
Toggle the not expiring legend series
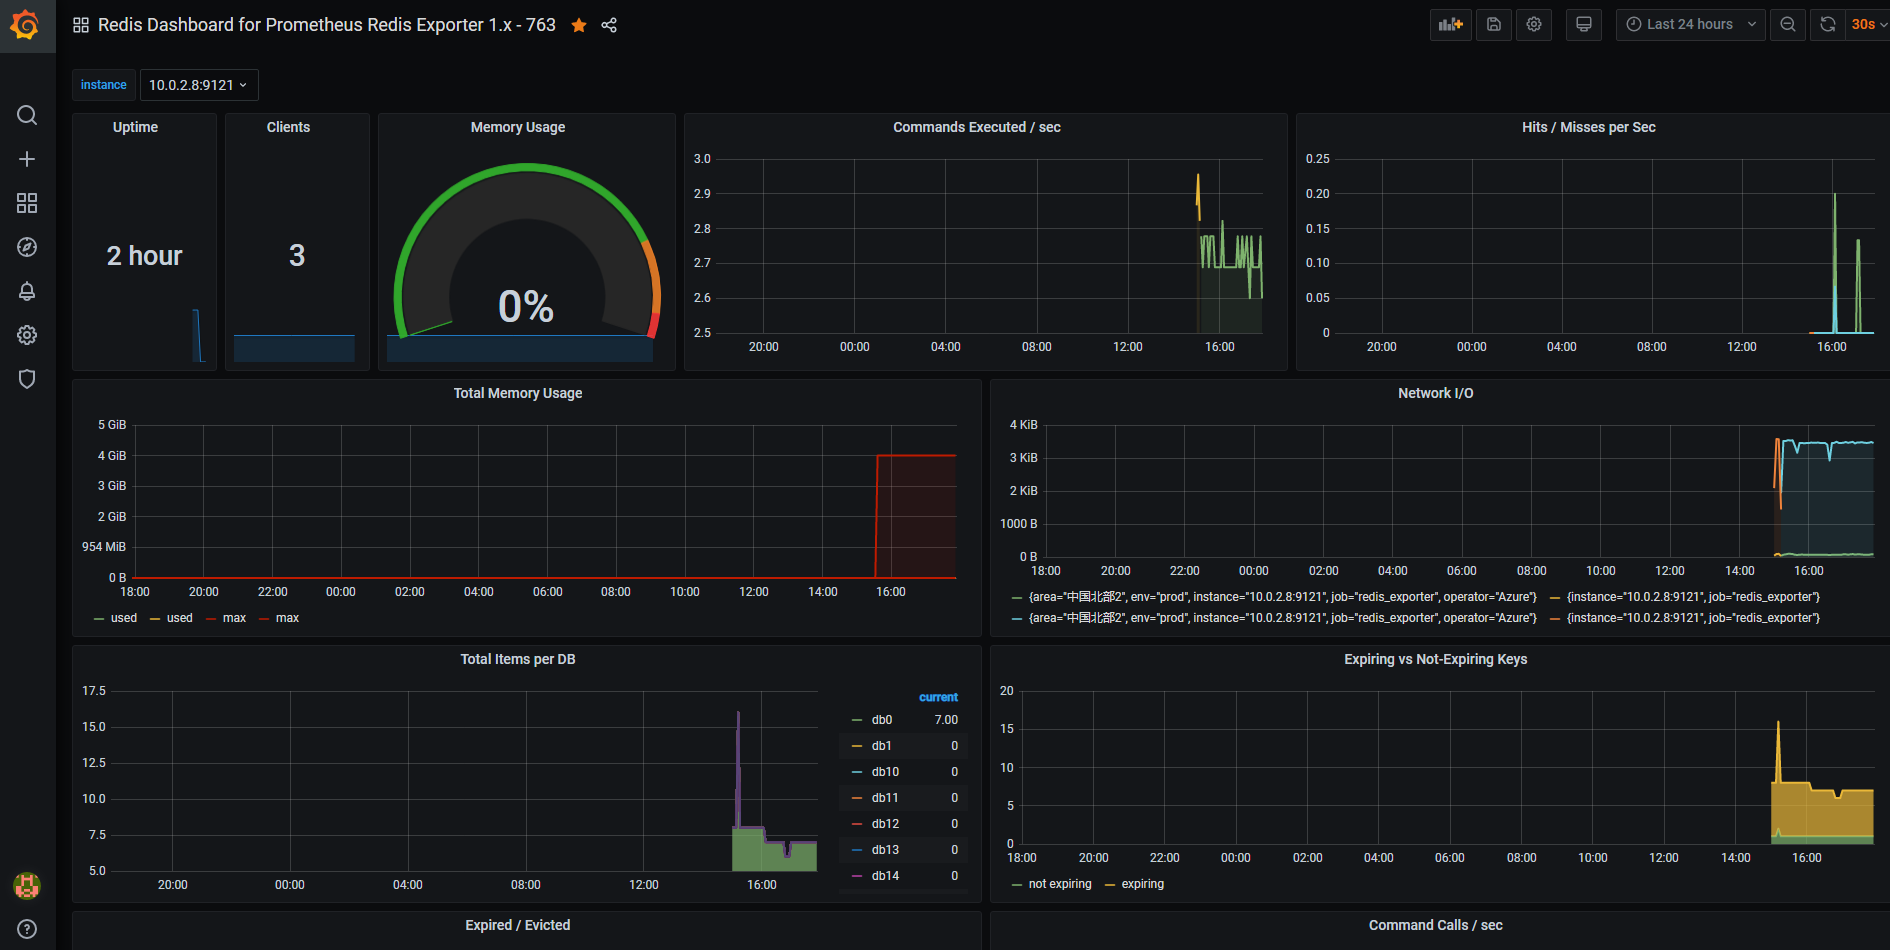[x=1060, y=884]
